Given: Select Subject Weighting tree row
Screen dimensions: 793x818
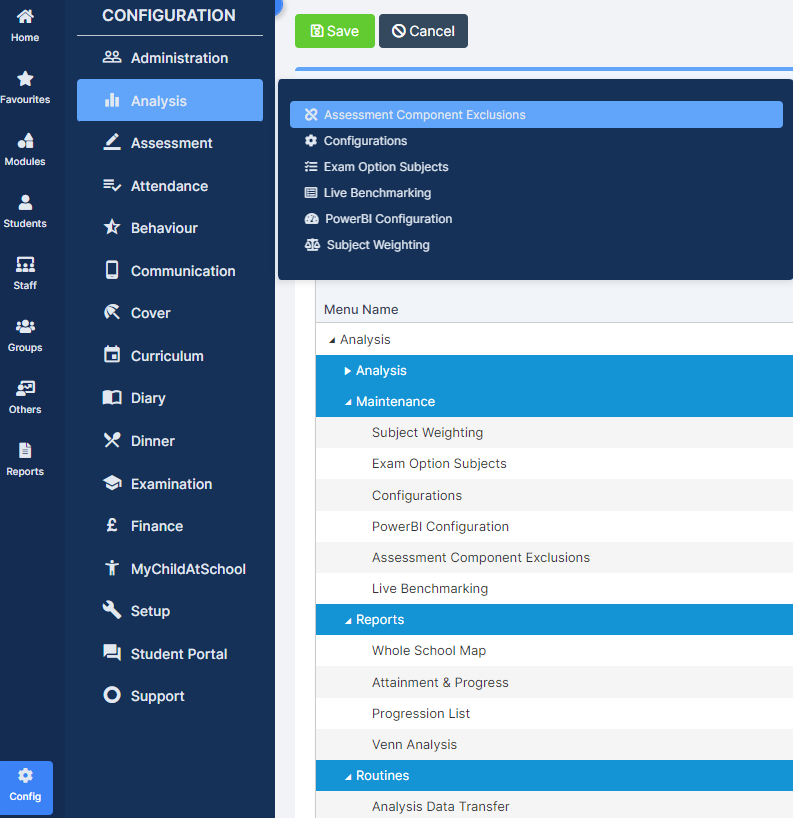Looking at the screenshot, I should pos(554,432).
